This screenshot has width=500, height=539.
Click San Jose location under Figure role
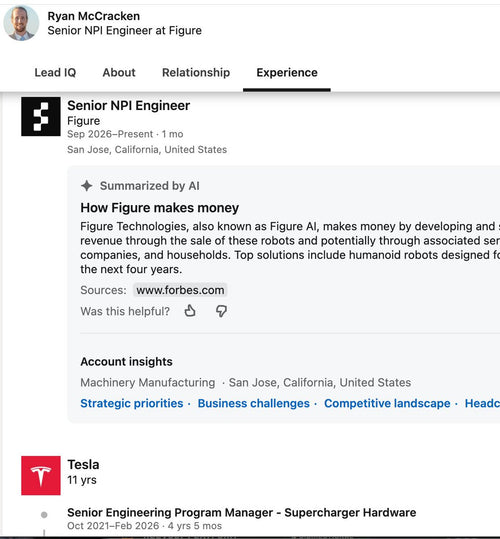click(x=147, y=150)
